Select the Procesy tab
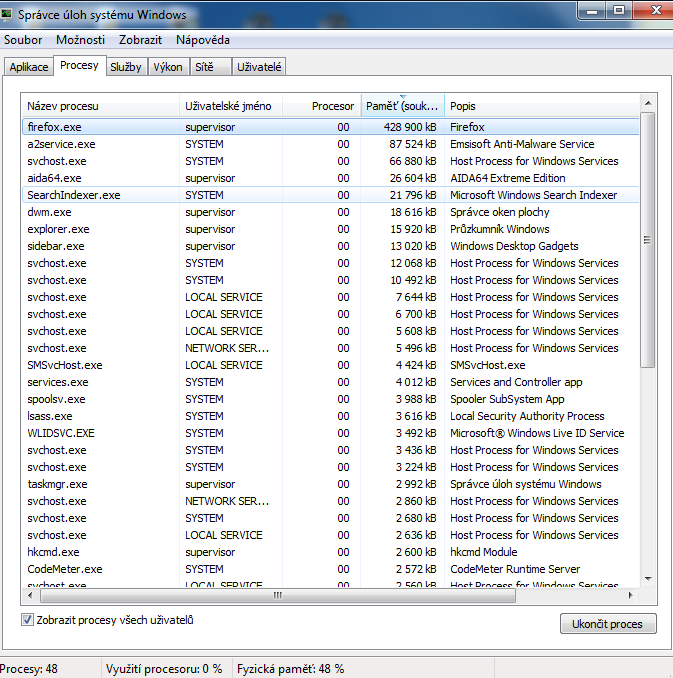The image size is (673, 678). (x=79, y=65)
